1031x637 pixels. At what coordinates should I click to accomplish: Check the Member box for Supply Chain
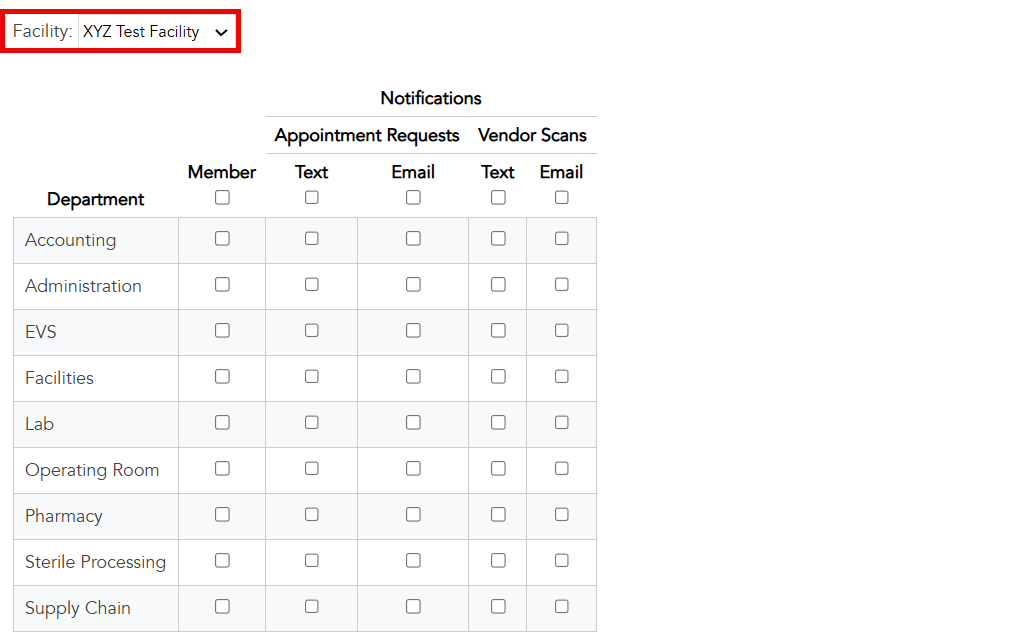[x=221, y=606]
